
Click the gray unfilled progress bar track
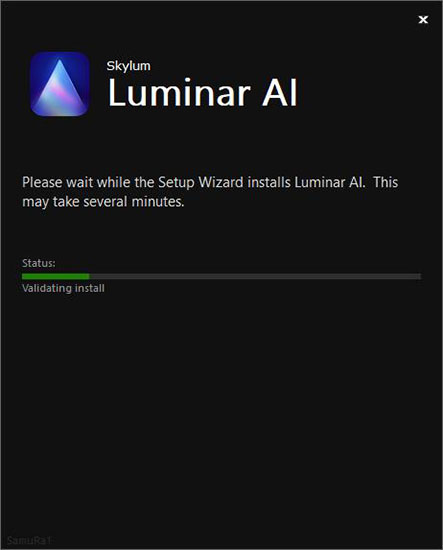click(255, 276)
